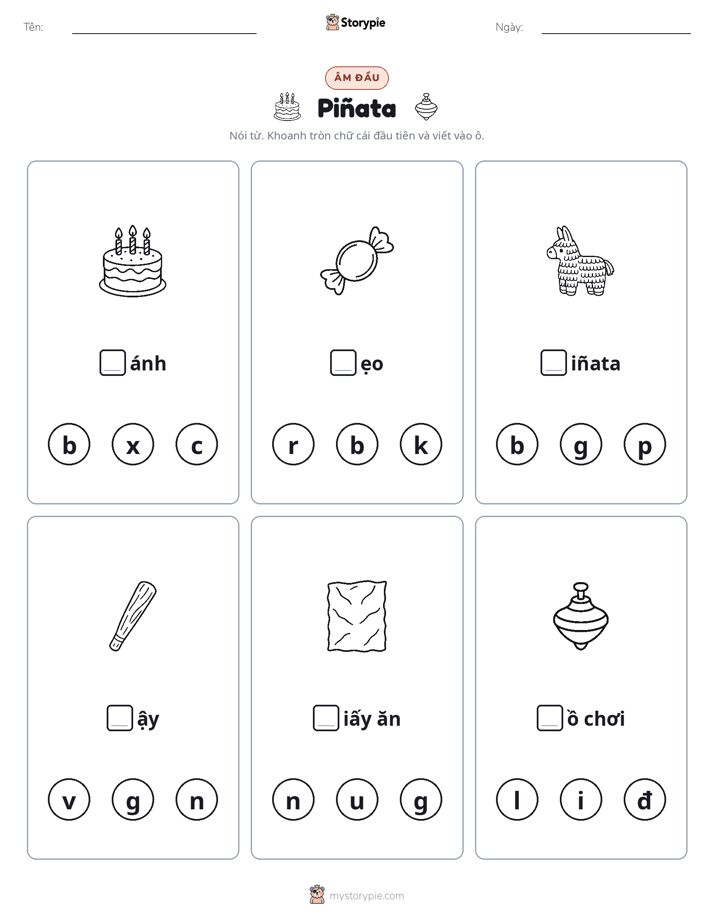Click the small spinning top beside the Piñata title
Viewport: 714px width, 924px height.
pos(426,107)
